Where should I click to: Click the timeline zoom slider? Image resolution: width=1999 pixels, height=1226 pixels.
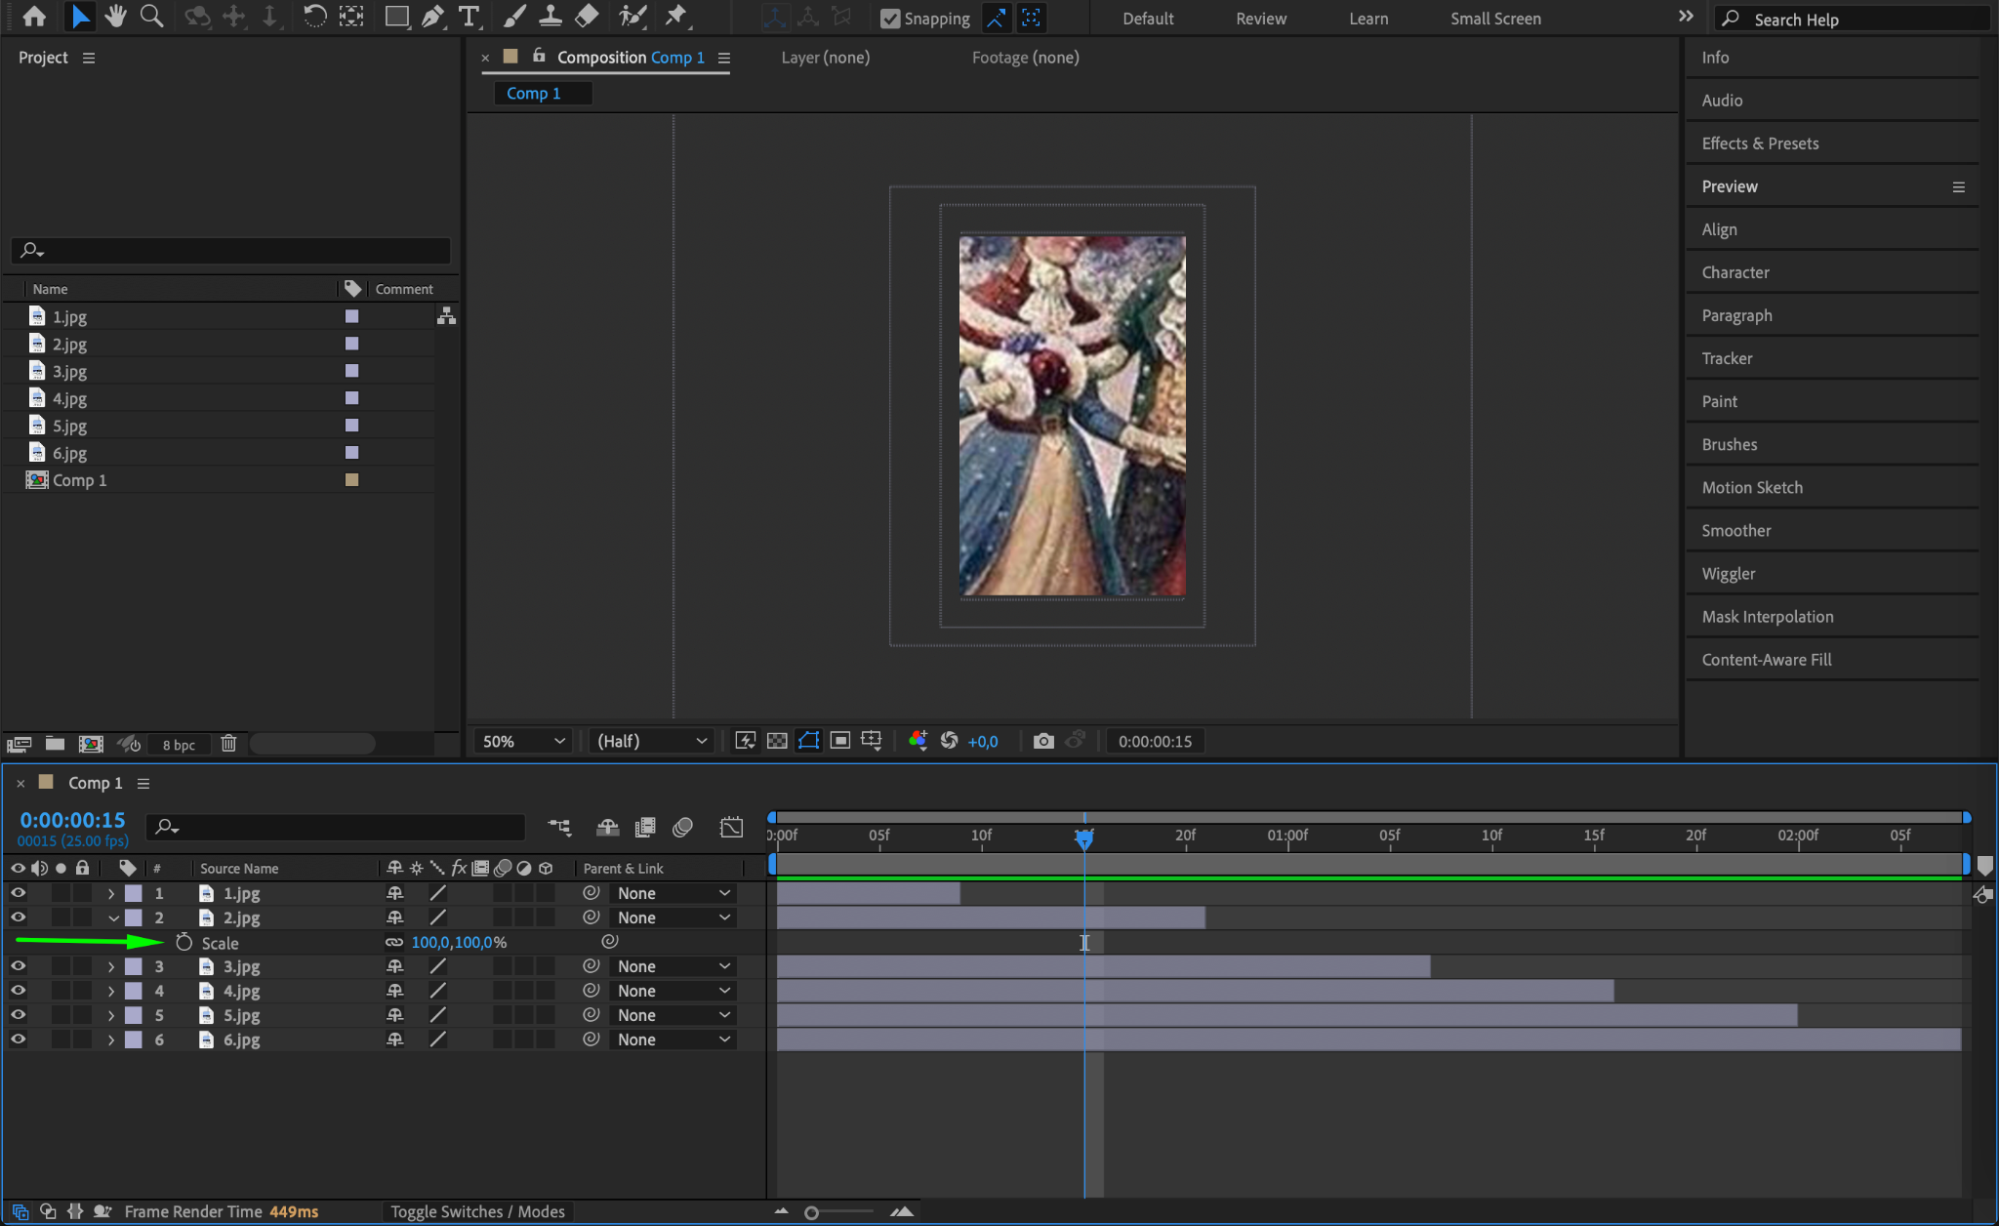pos(812,1212)
